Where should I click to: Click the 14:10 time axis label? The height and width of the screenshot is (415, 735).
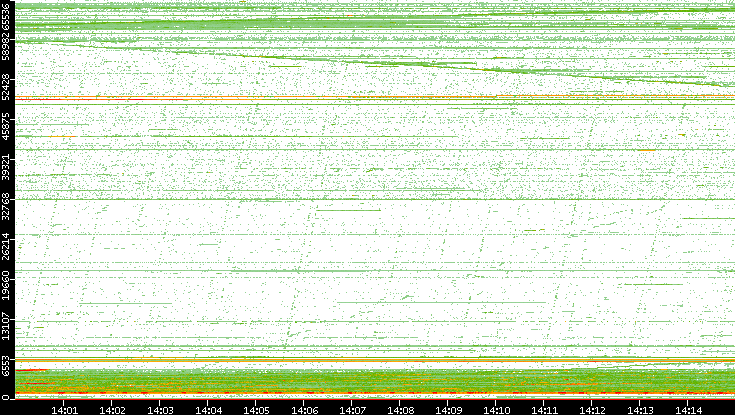point(496,410)
